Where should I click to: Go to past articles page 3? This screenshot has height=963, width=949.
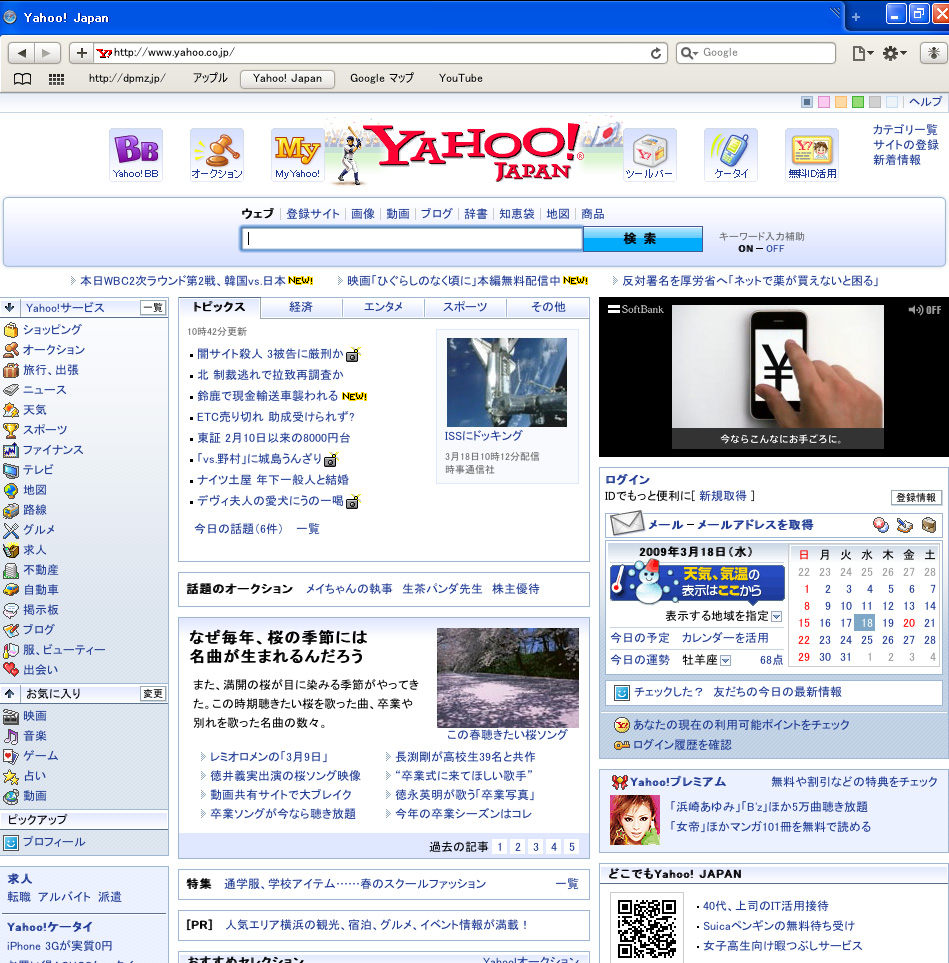(536, 847)
